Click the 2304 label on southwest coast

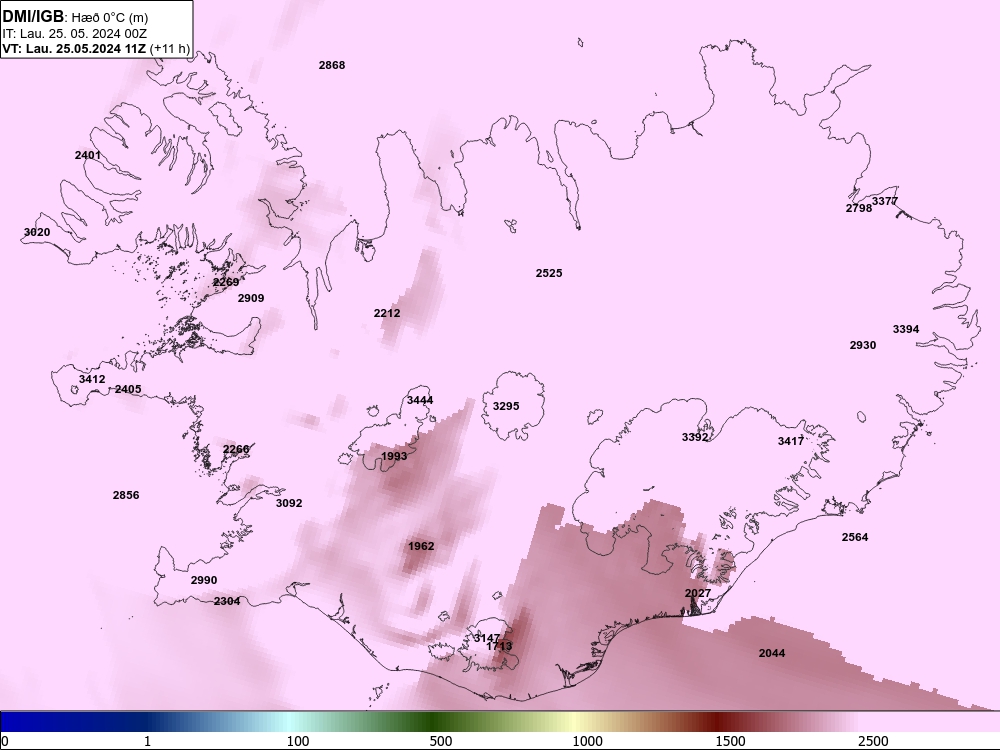(x=226, y=601)
